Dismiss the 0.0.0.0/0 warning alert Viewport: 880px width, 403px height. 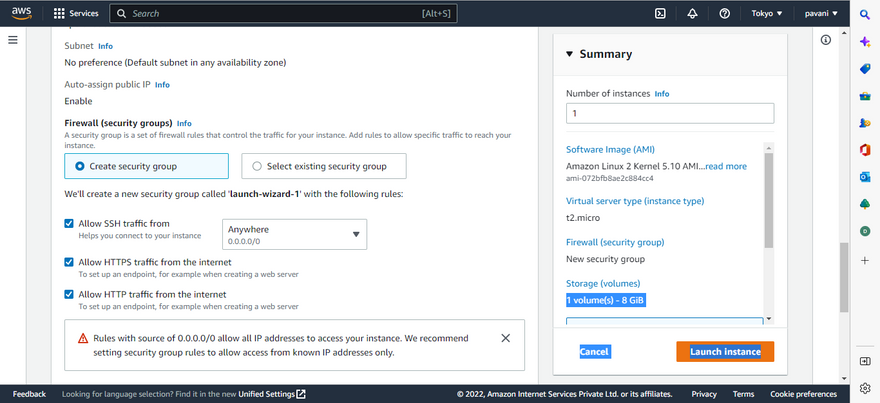[x=506, y=338]
